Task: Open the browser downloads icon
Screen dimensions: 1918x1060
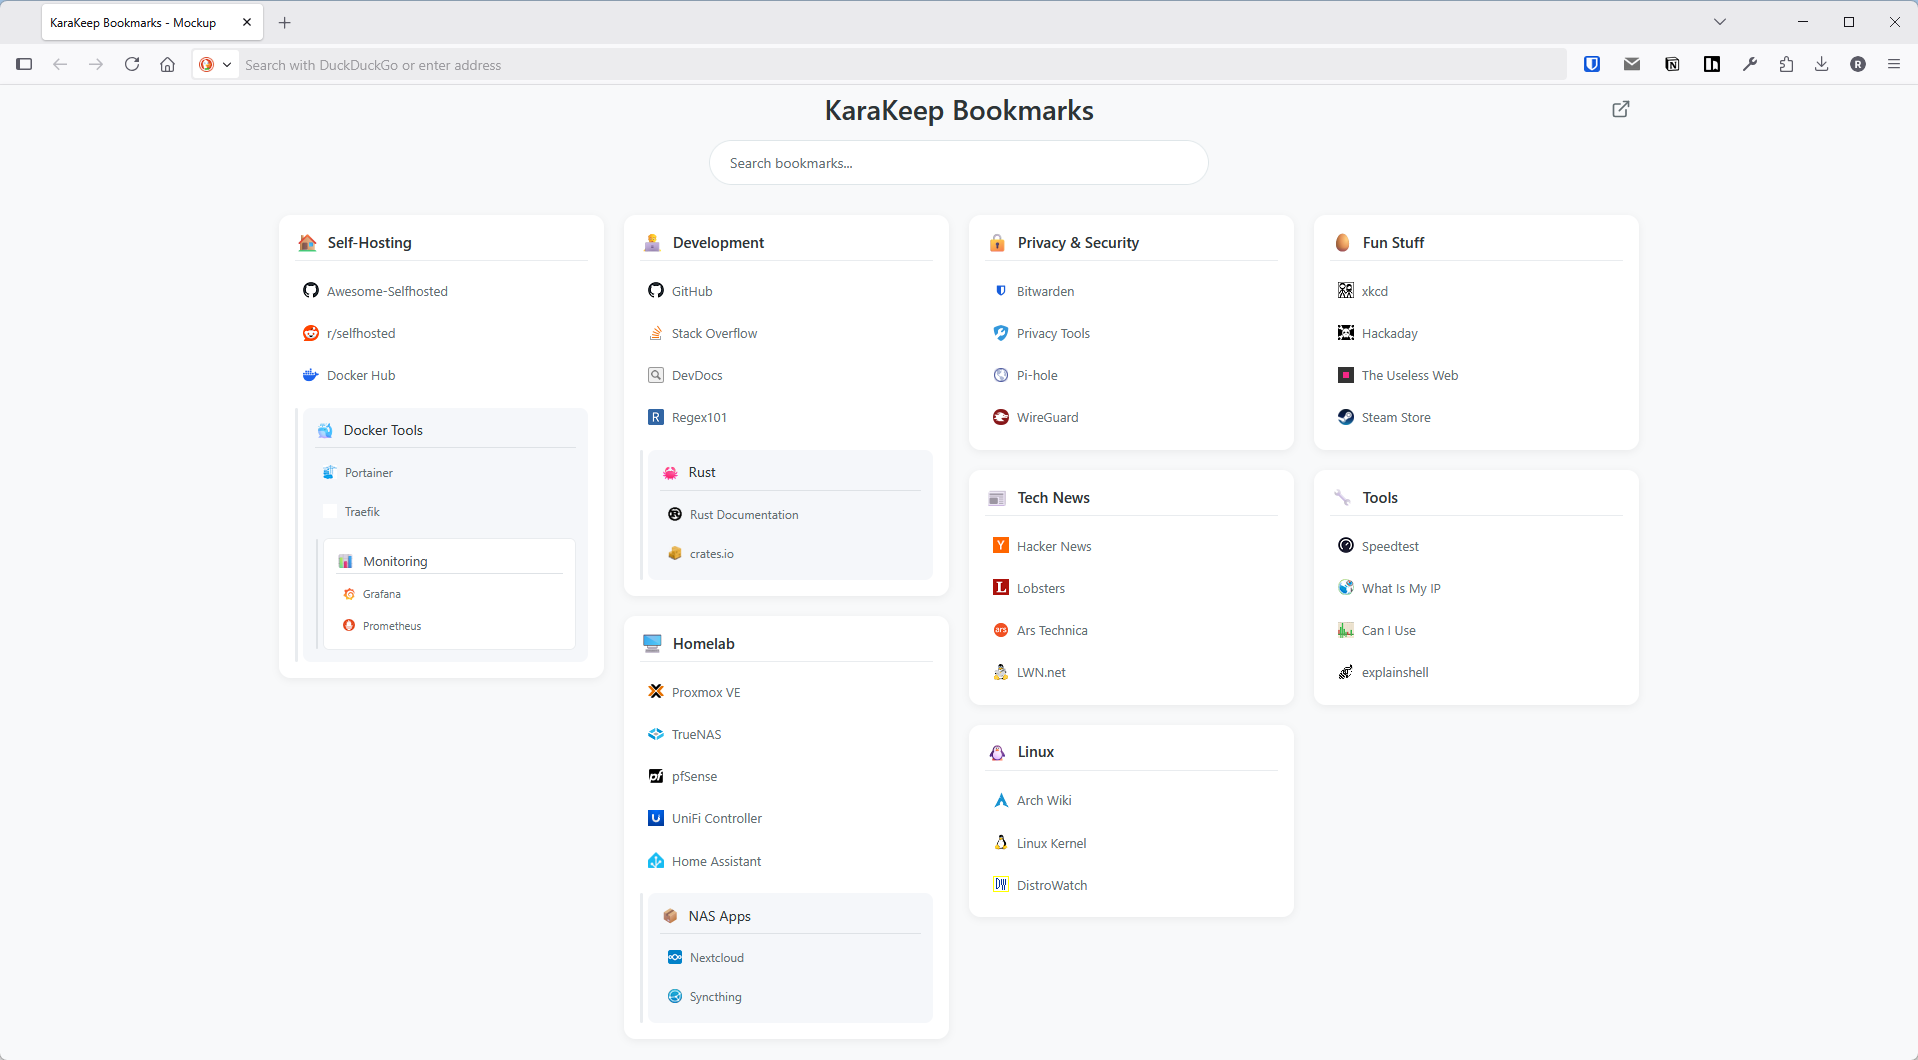Action: (1821, 64)
